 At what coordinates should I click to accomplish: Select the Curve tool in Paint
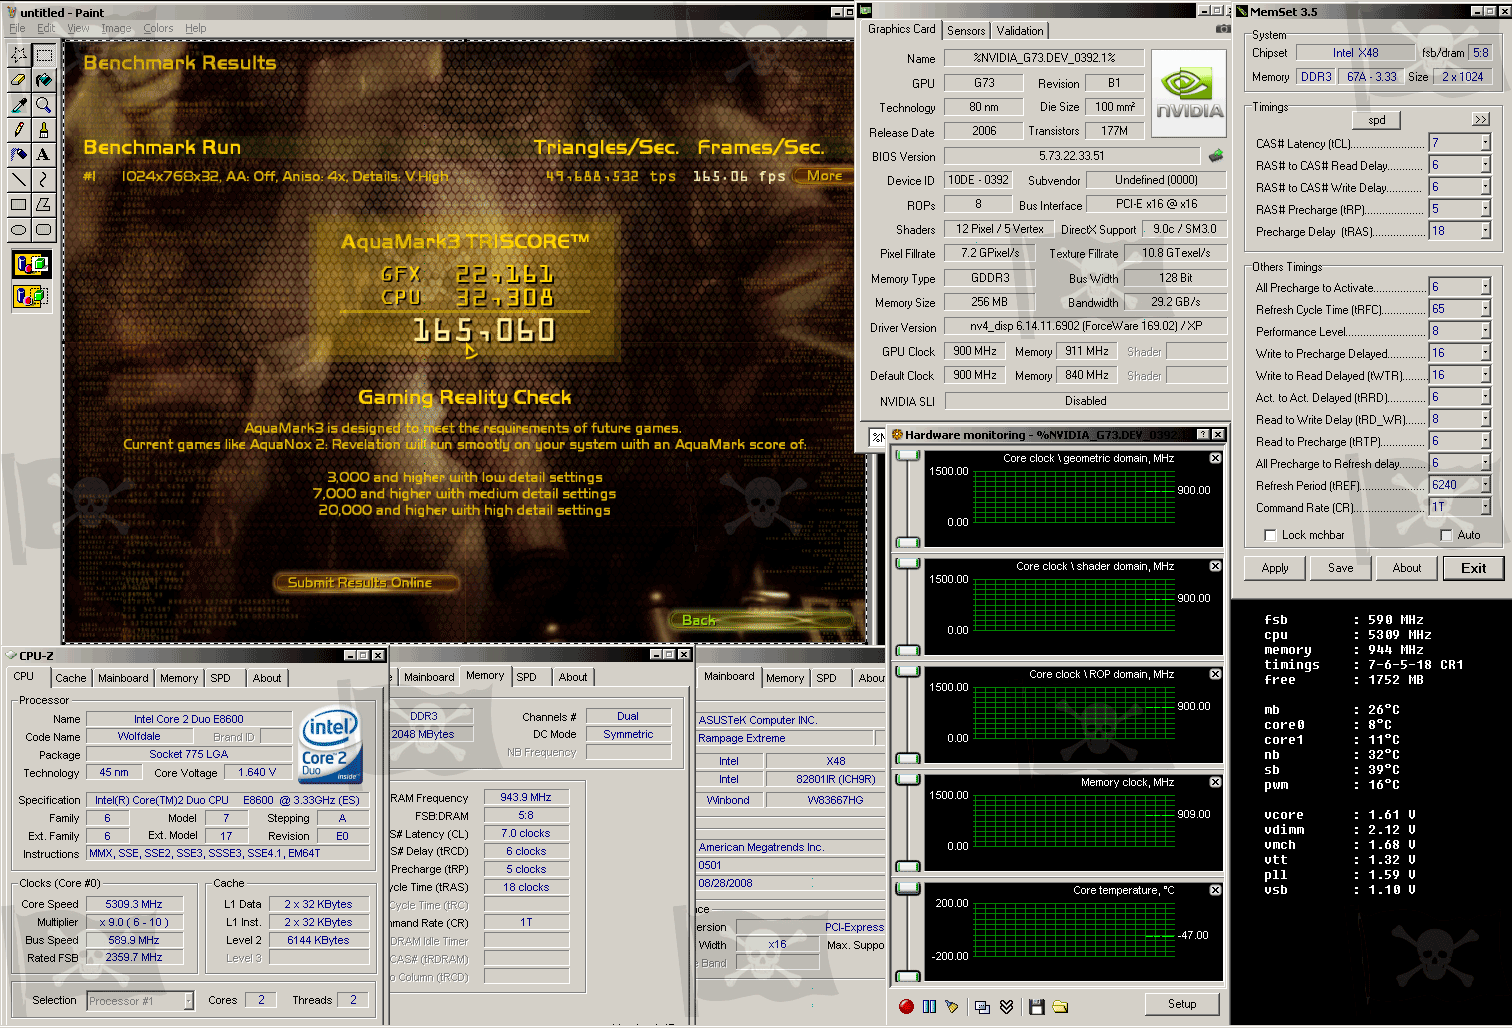(x=44, y=180)
